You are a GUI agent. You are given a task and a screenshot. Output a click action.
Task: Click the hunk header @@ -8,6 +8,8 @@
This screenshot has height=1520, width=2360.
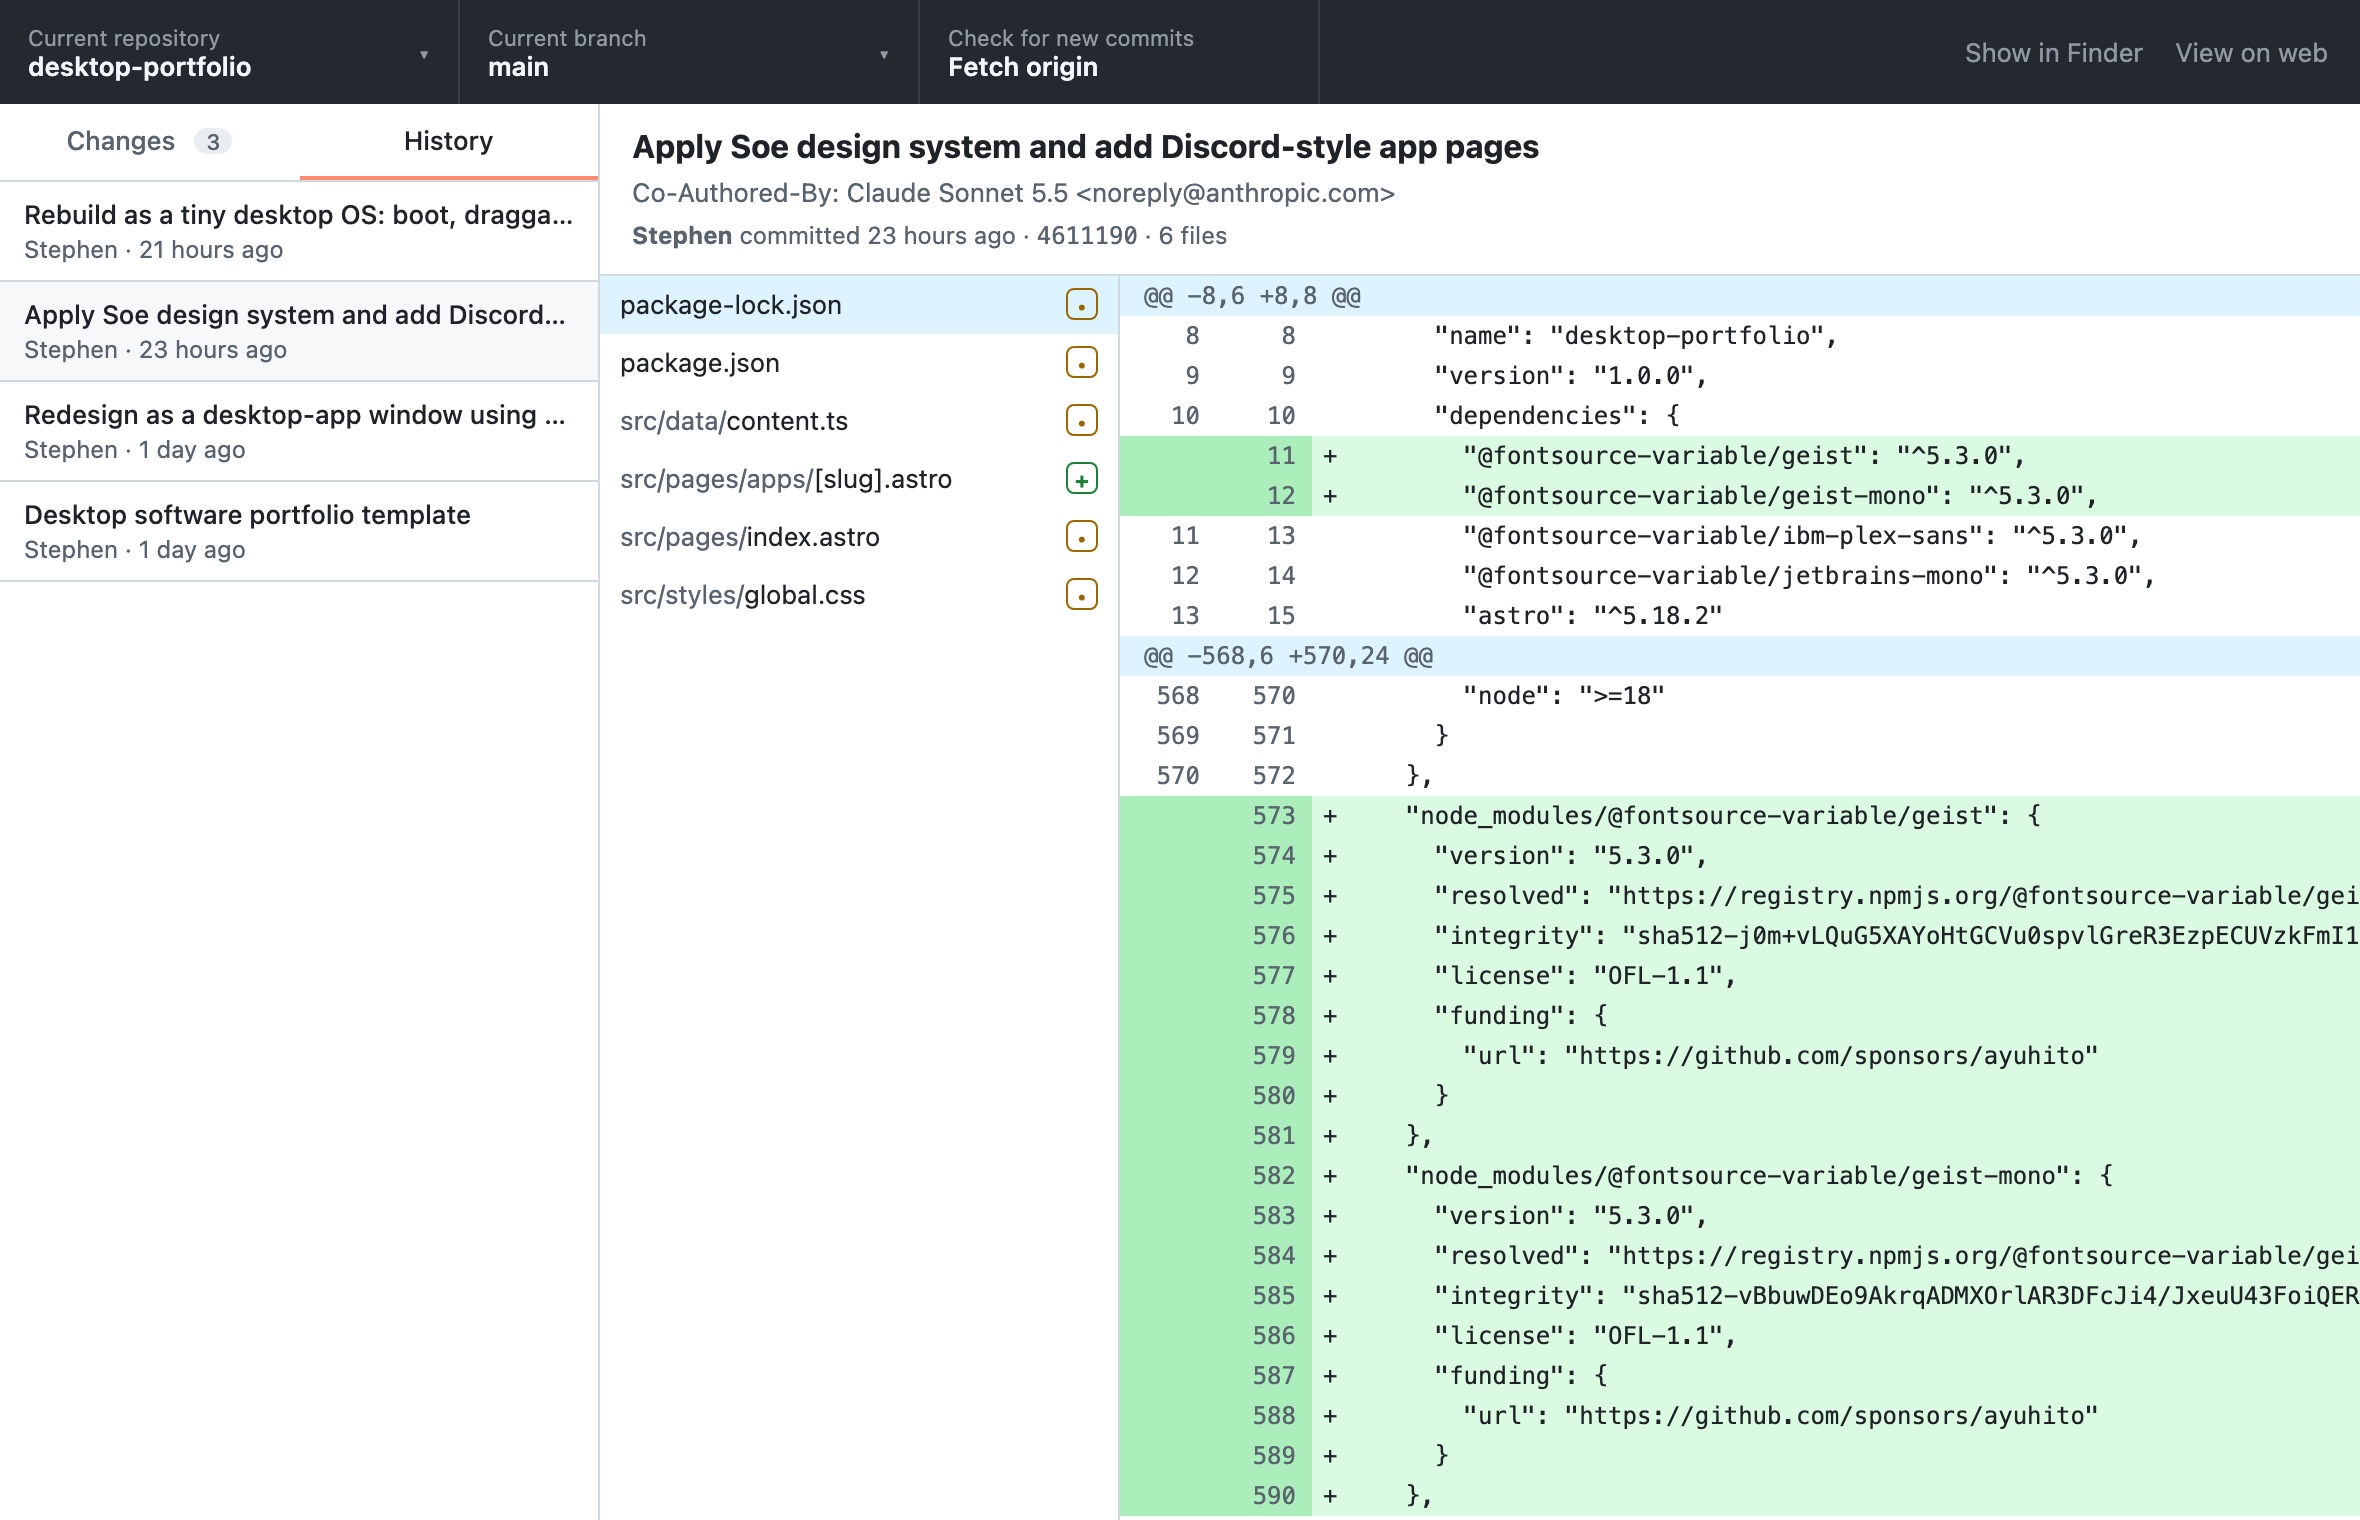pyautogui.click(x=1739, y=296)
